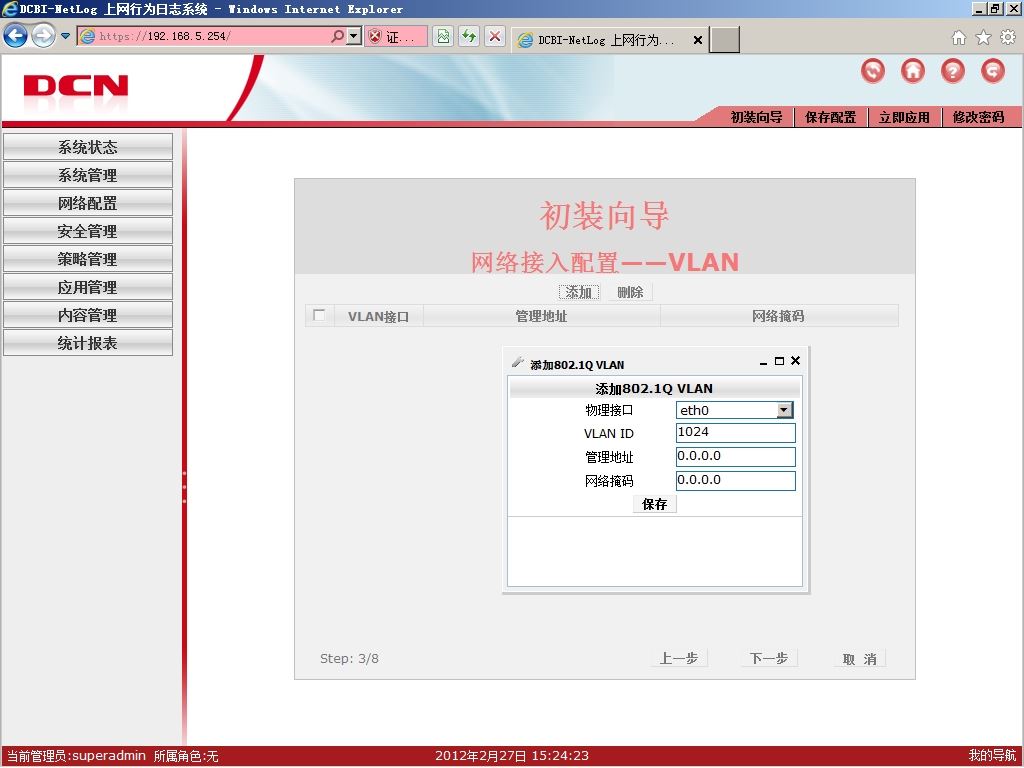Open the 应用管理 sidebar menu
The height and width of the screenshot is (768, 1024).
click(x=88, y=287)
